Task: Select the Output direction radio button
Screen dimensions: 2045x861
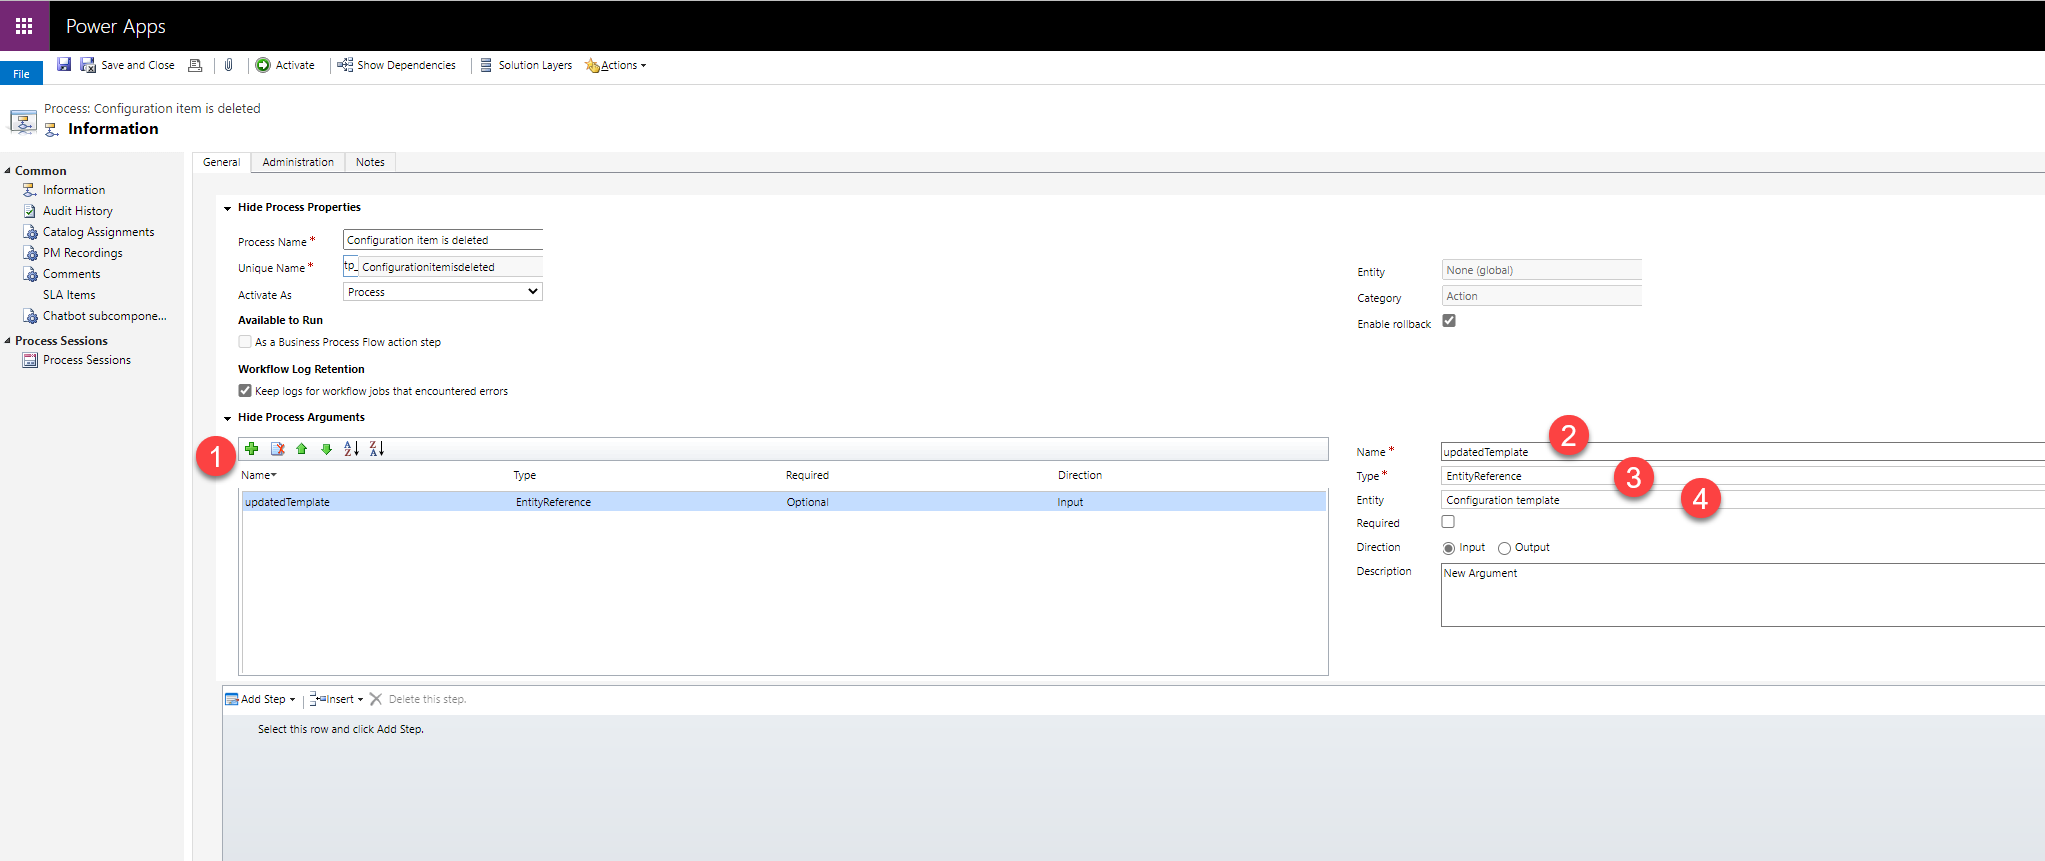Action: pyautogui.click(x=1504, y=548)
